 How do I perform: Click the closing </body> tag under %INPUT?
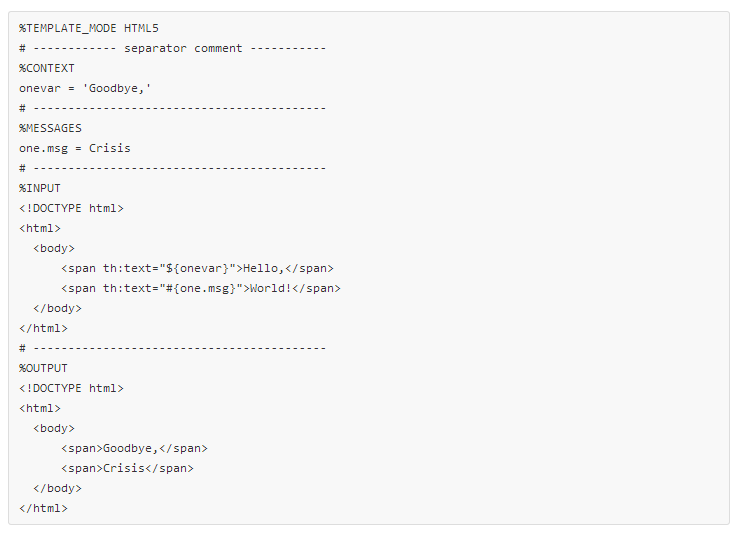pos(57,308)
